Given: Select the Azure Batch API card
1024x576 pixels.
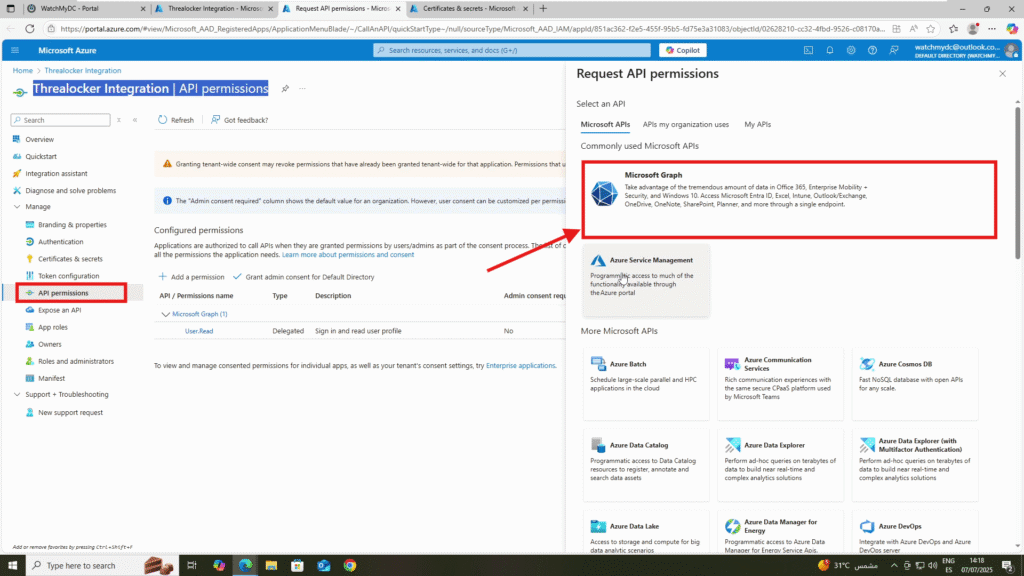Looking at the screenshot, I should coord(647,383).
